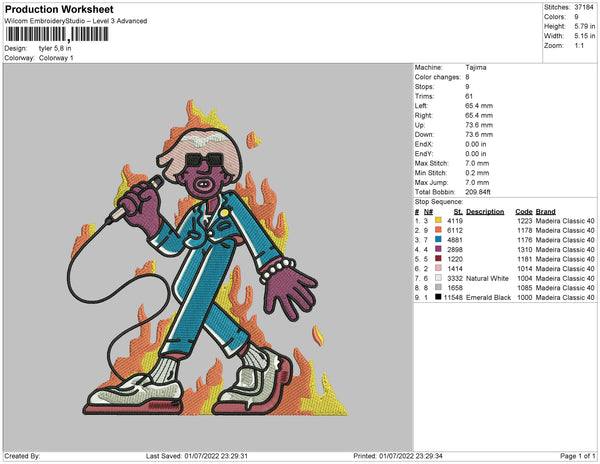
Task: Click 'Madeira Classic 40' in the code 1223 row
Action: [565, 221]
